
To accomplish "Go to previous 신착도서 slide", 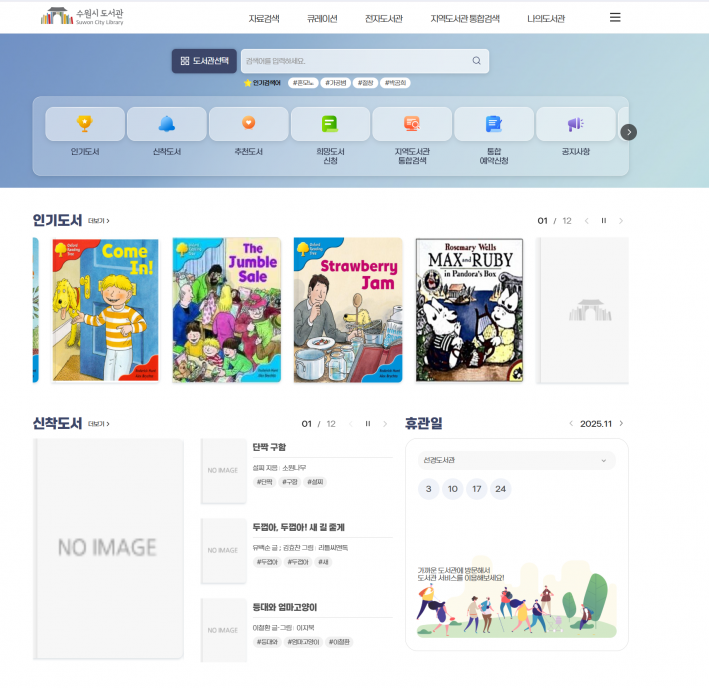I will [350, 424].
